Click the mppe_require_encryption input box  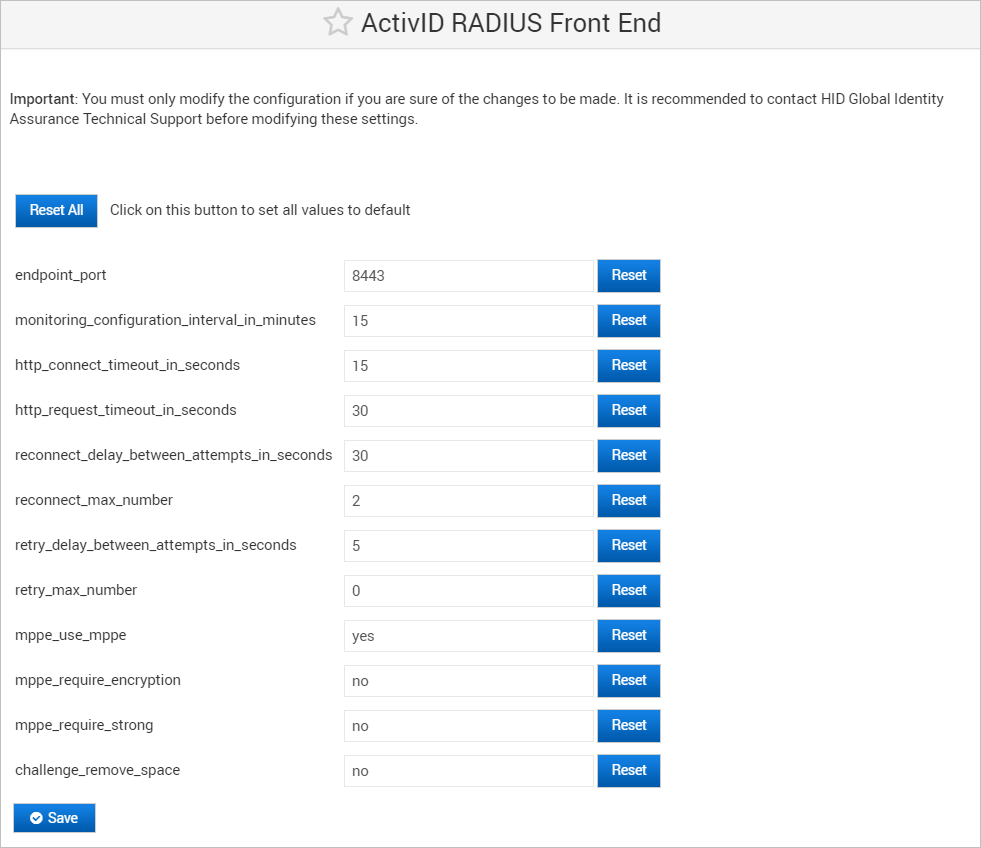pos(468,680)
